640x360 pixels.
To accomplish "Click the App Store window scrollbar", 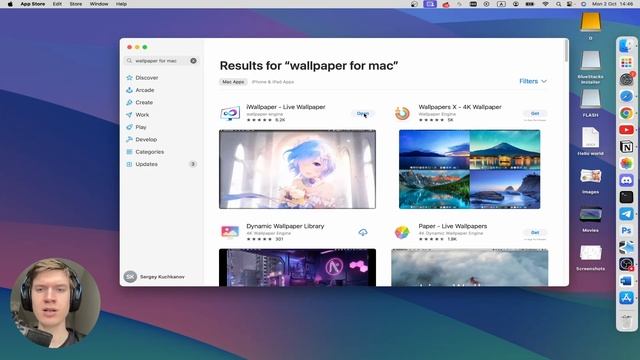I will click(x=566, y=51).
